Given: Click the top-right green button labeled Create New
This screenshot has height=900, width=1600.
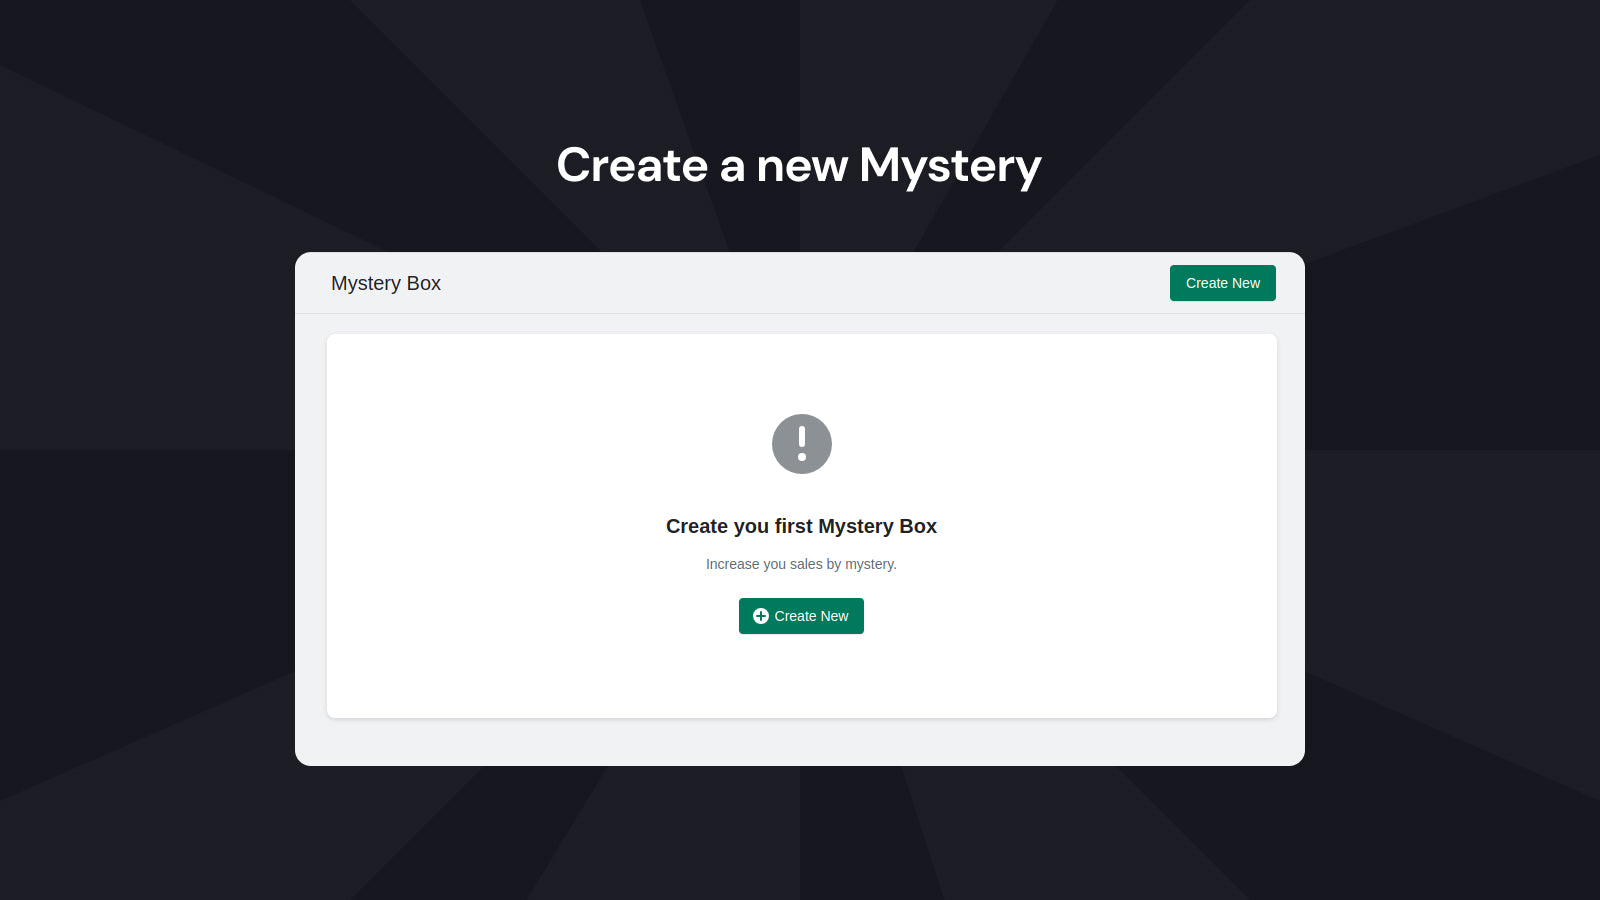Looking at the screenshot, I should coord(1222,283).
